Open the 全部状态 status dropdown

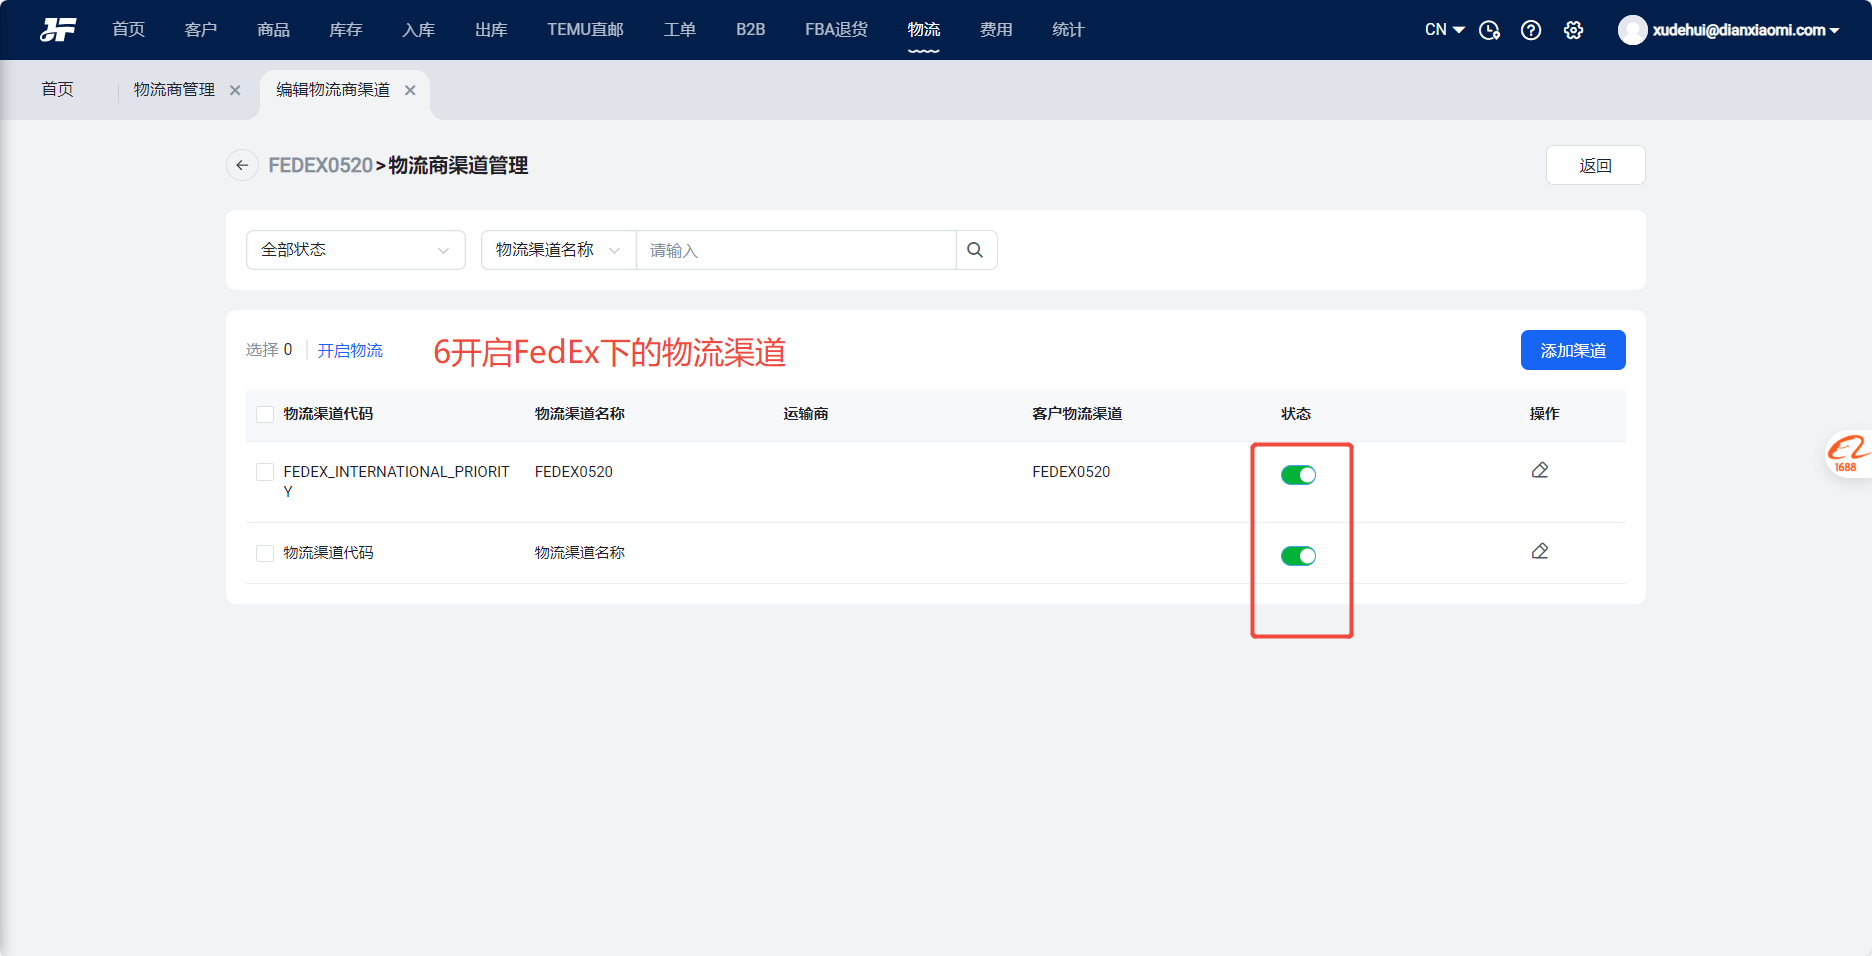356,250
